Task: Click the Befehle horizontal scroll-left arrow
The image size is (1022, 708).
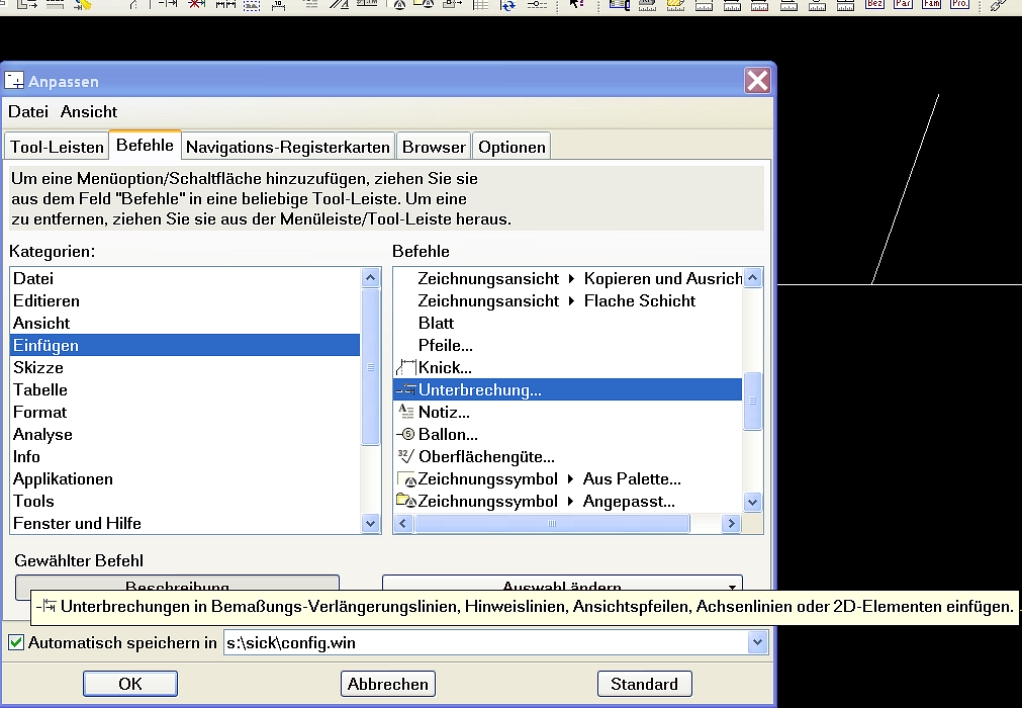Action: (x=403, y=523)
